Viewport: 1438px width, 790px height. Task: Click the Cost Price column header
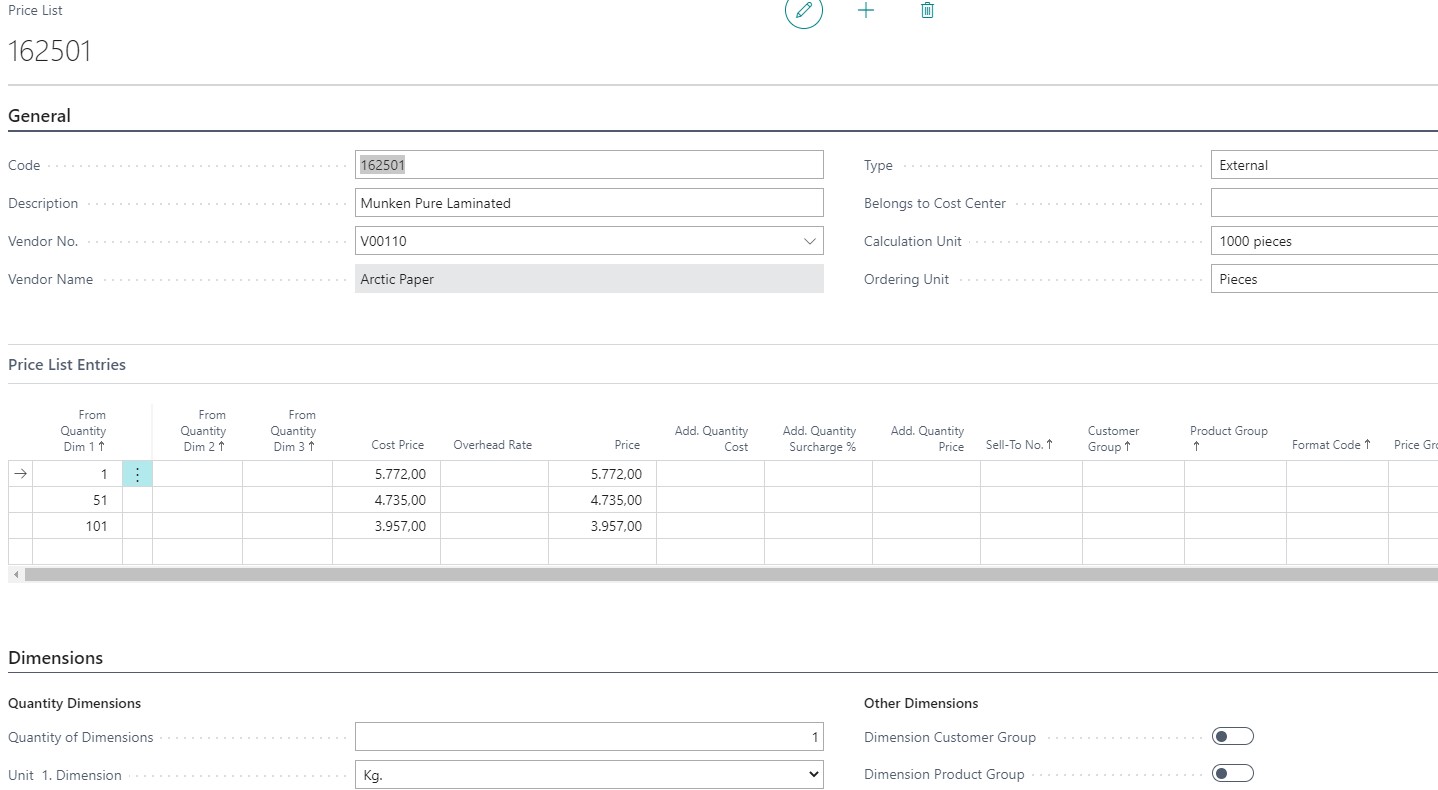pos(397,445)
